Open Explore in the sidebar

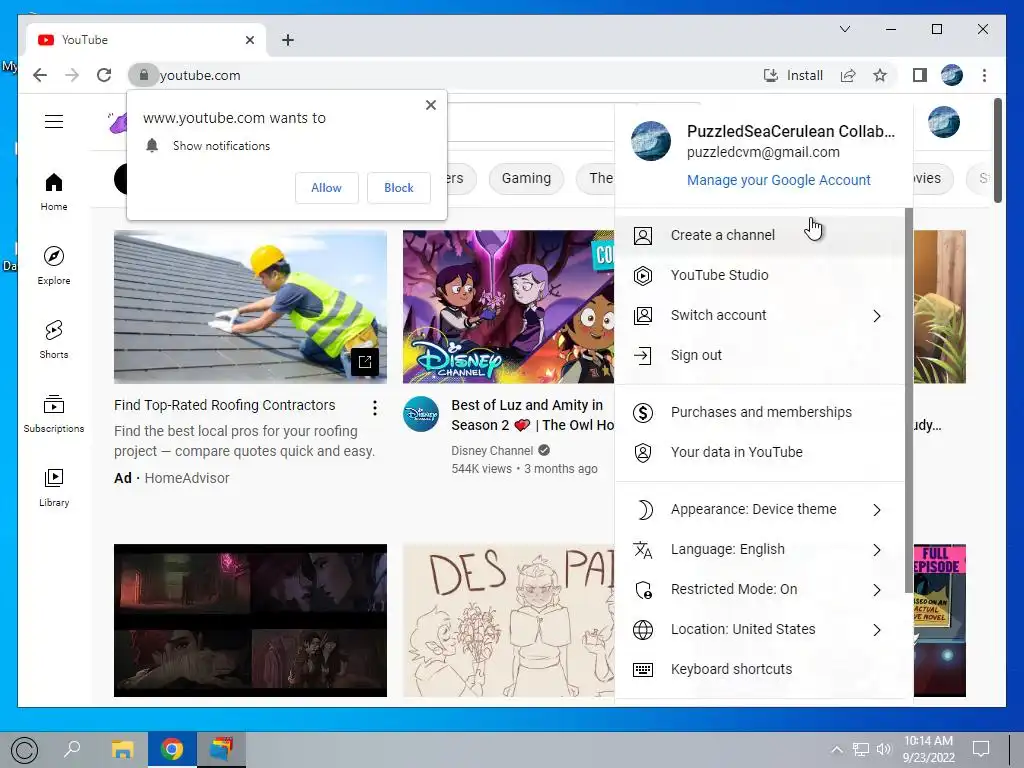click(x=54, y=265)
